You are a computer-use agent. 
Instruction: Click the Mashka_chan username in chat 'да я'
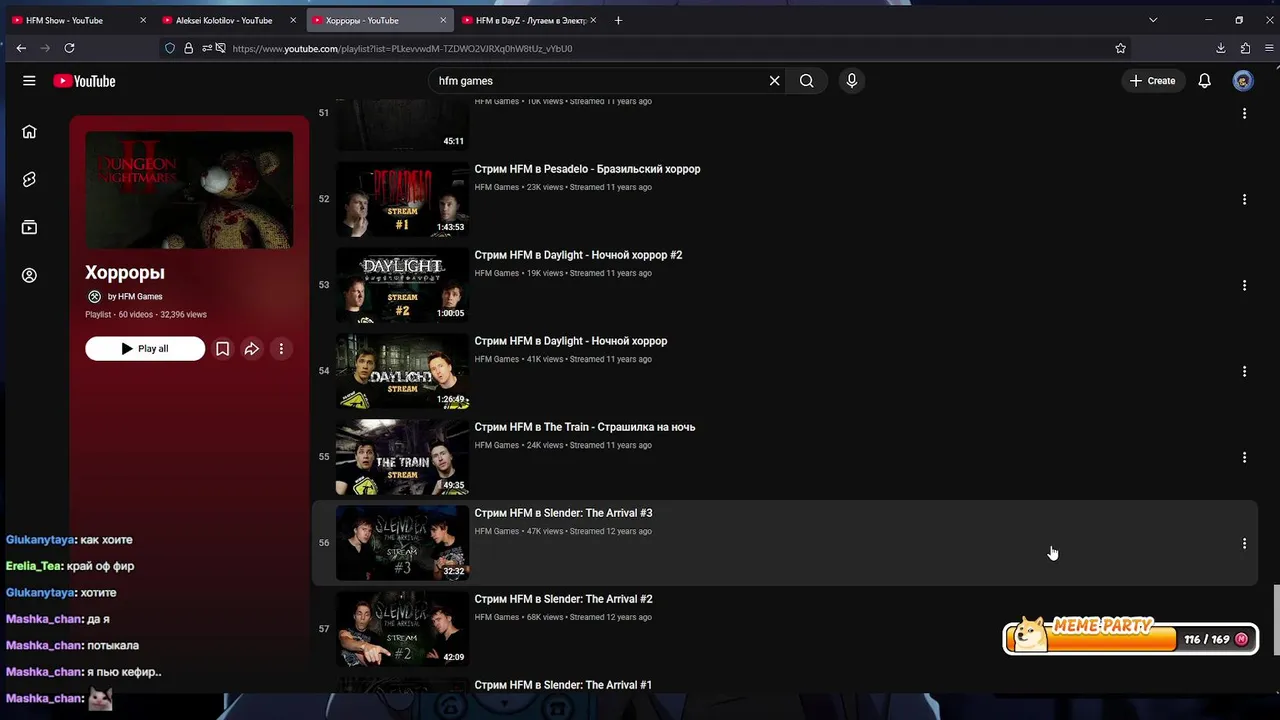44,619
